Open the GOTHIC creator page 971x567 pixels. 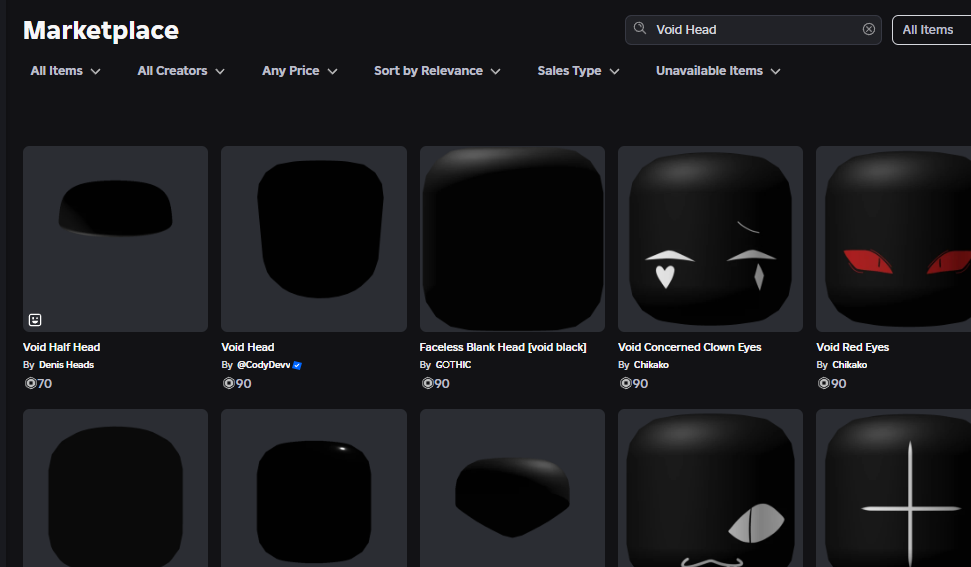453,365
